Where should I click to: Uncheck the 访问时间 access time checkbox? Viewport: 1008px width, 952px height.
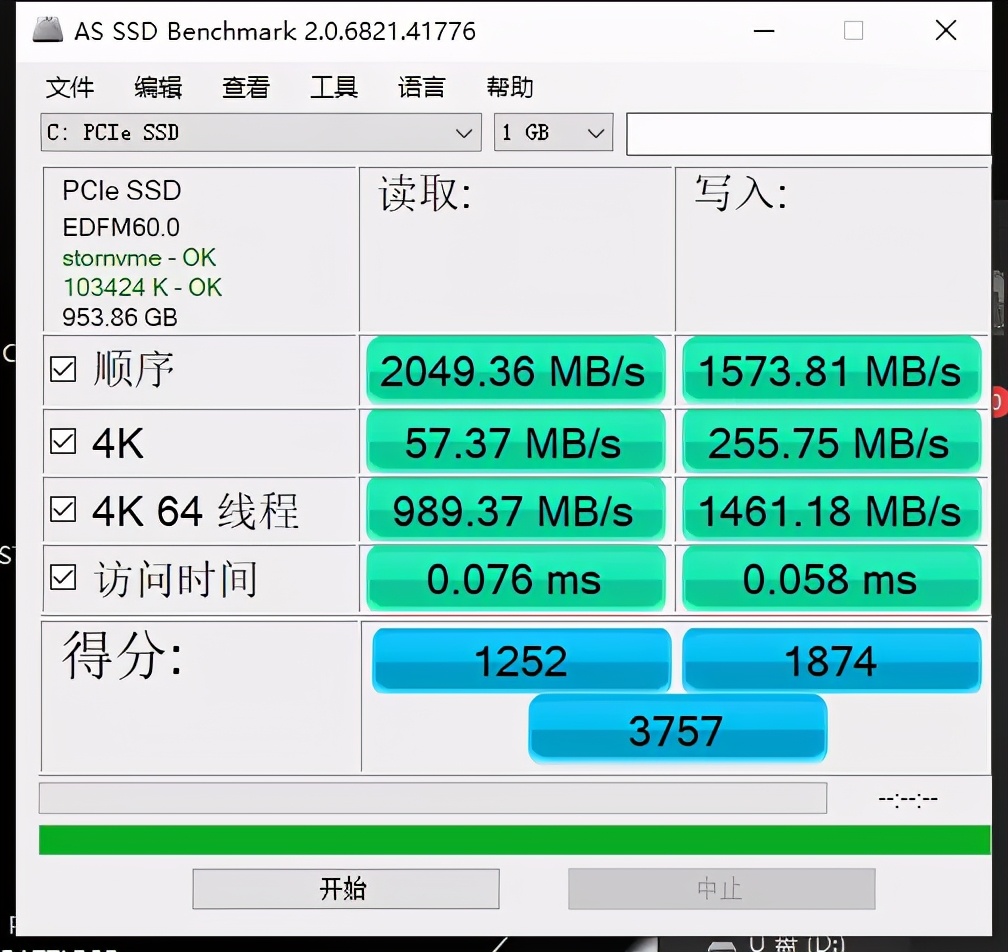(62, 577)
